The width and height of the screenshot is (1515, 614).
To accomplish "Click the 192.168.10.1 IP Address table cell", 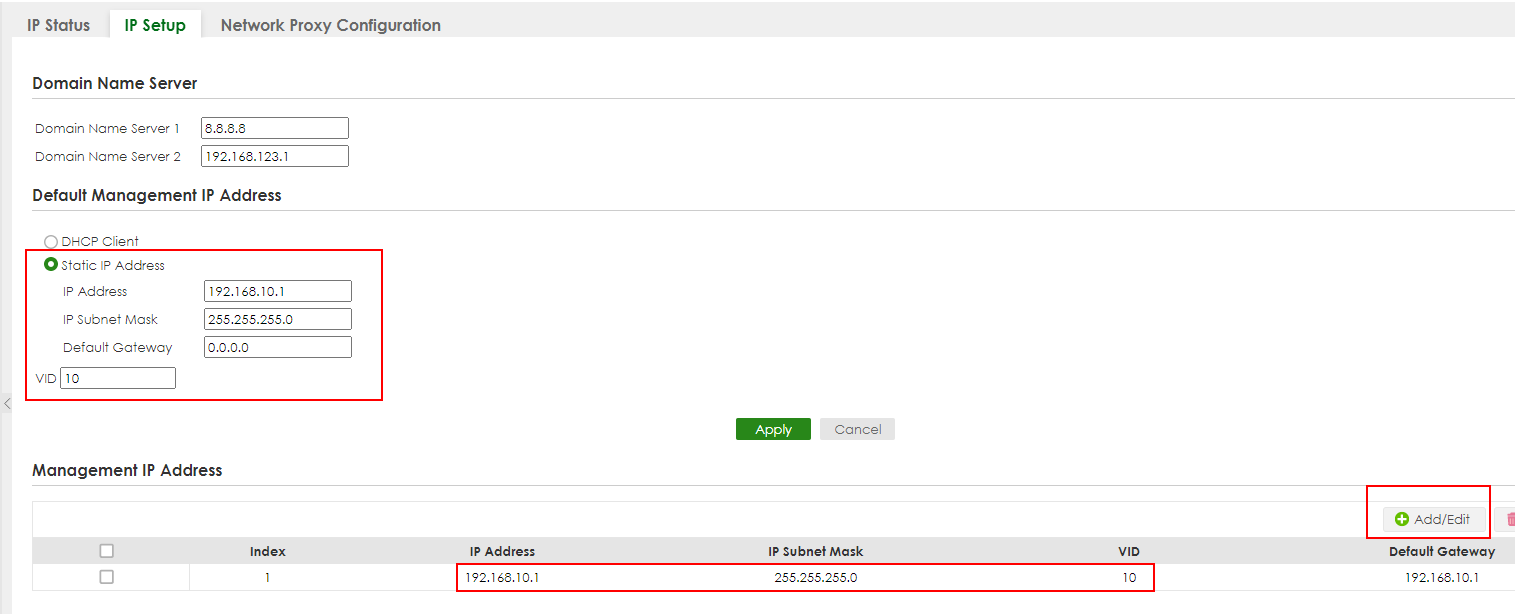I will [502, 578].
